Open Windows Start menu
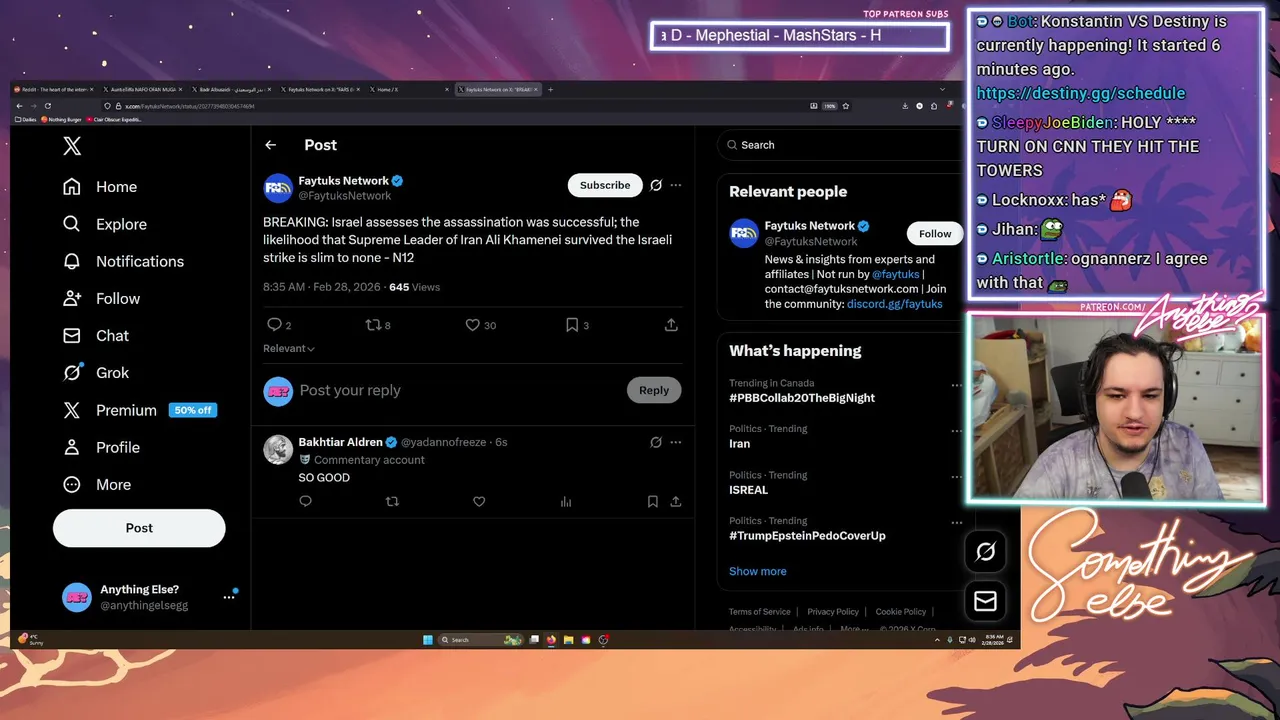Screen dimensions: 1280x720 pos(428,640)
